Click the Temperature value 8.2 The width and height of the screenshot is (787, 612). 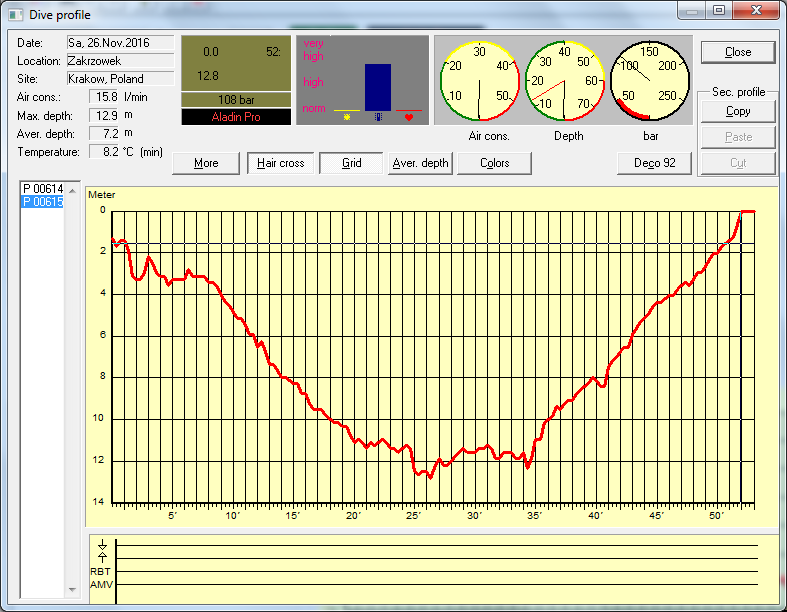(x=104, y=152)
